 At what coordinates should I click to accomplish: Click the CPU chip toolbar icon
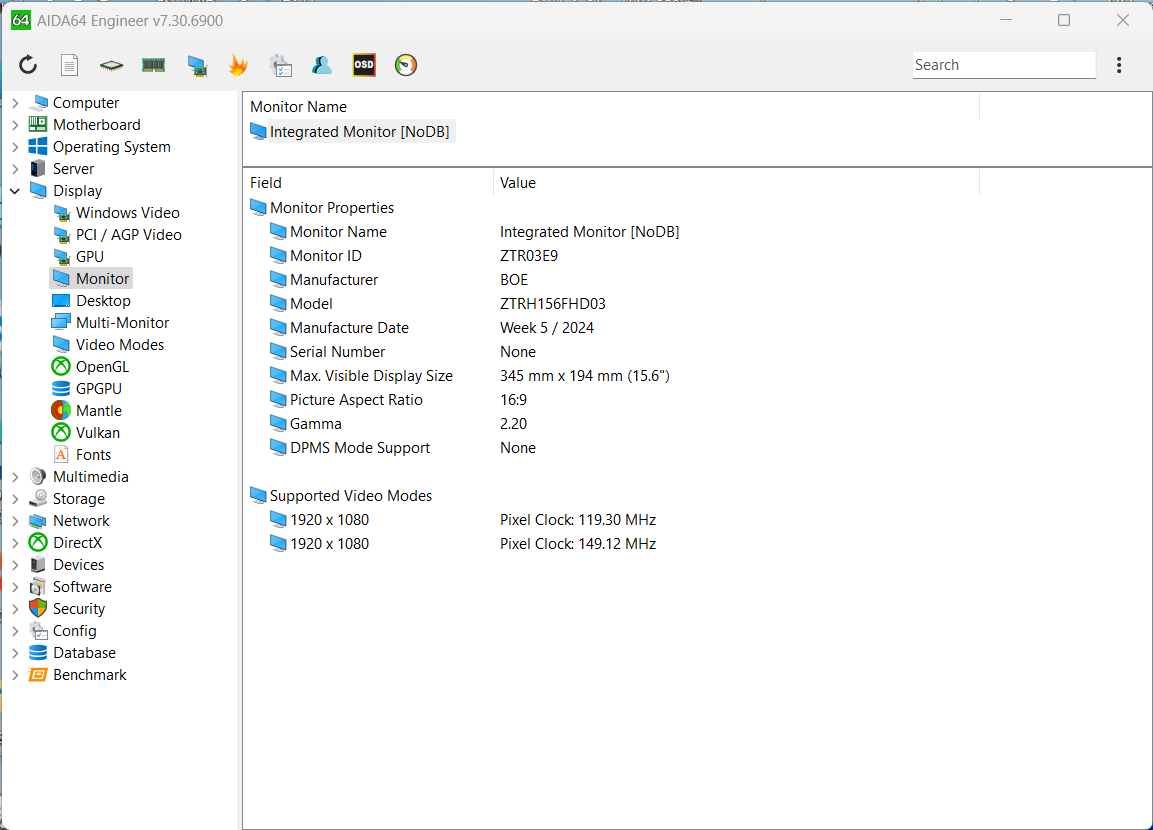111,66
